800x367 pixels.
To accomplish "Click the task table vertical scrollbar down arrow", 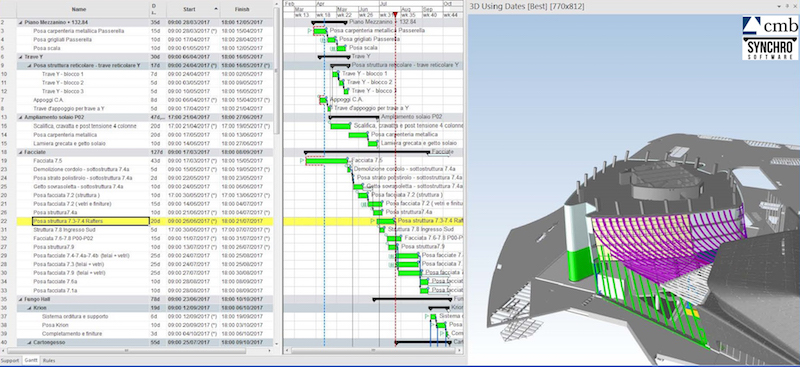I will point(278,344).
